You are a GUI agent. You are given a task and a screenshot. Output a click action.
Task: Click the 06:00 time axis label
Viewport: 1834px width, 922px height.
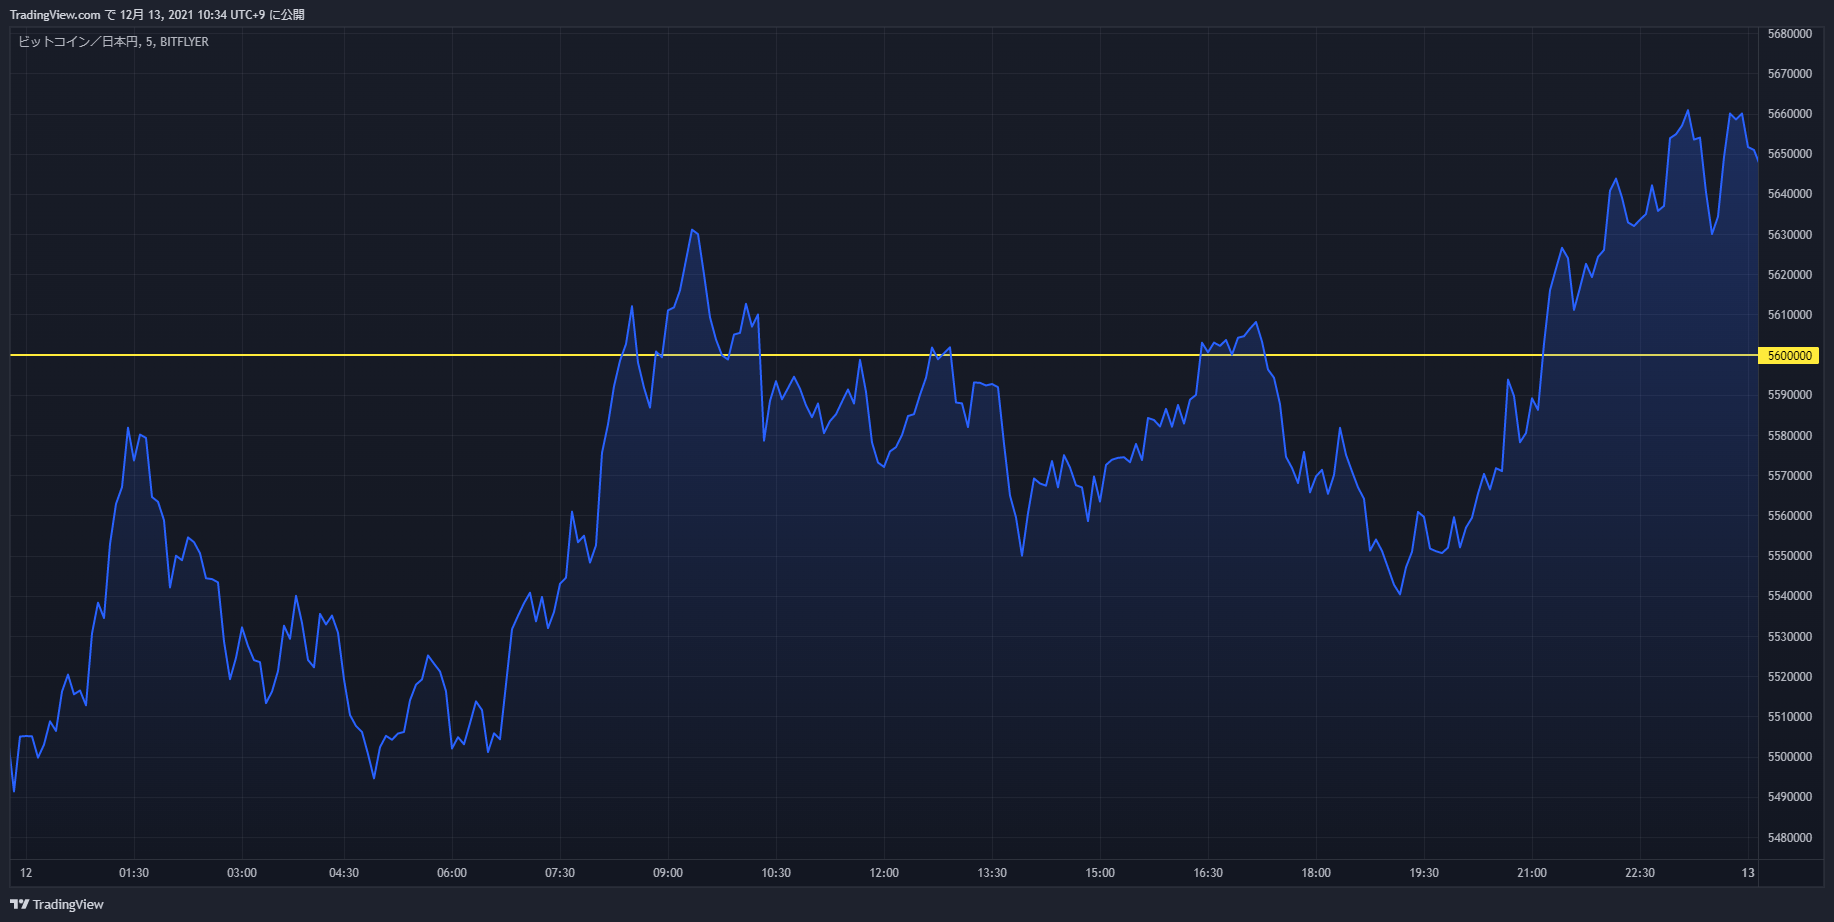click(x=452, y=873)
